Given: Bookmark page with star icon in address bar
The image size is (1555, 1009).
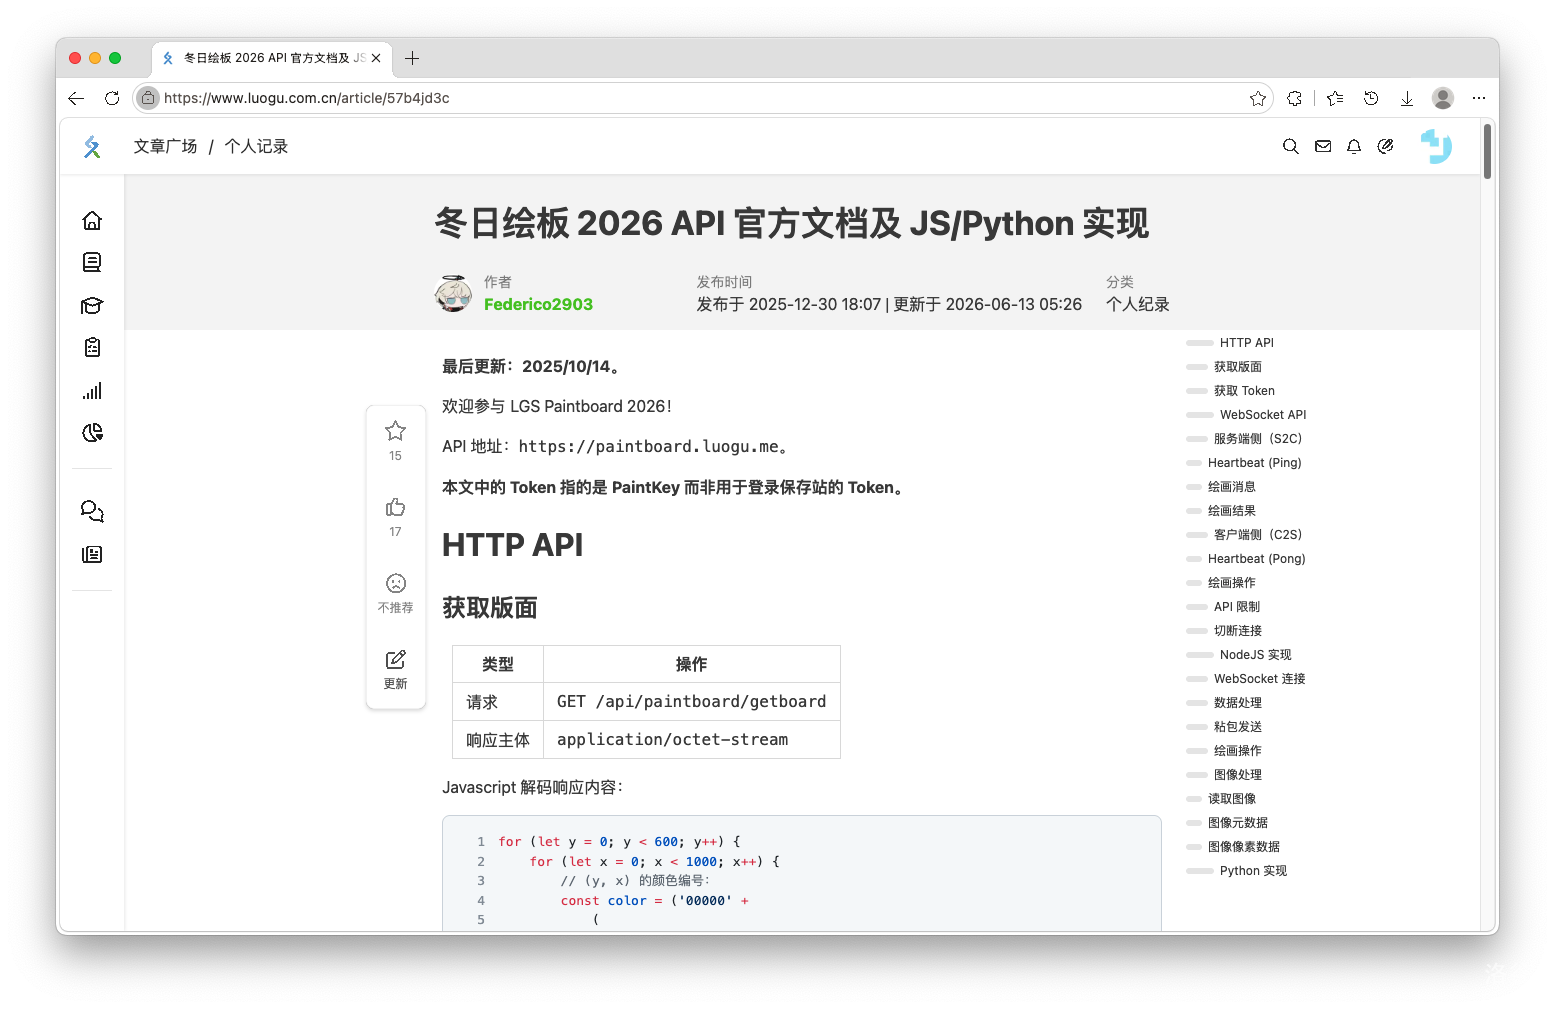Looking at the screenshot, I should (1258, 98).
